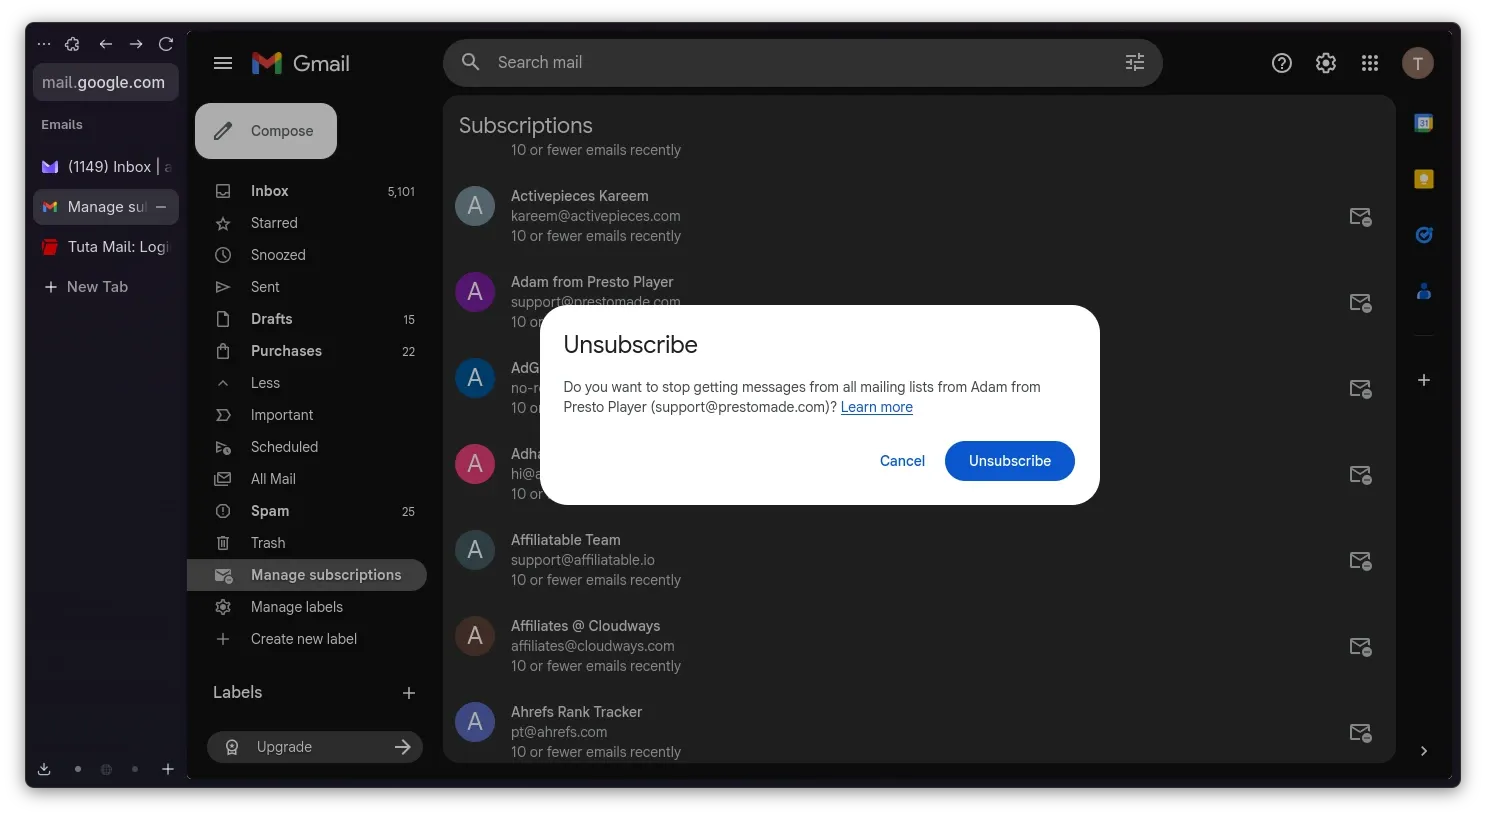The width and height of the screenshot is (1486, 816).
Task: Click the unsubscribe envelope icon for Ahrefs Rank Tracker
Action: point(1360,733)
